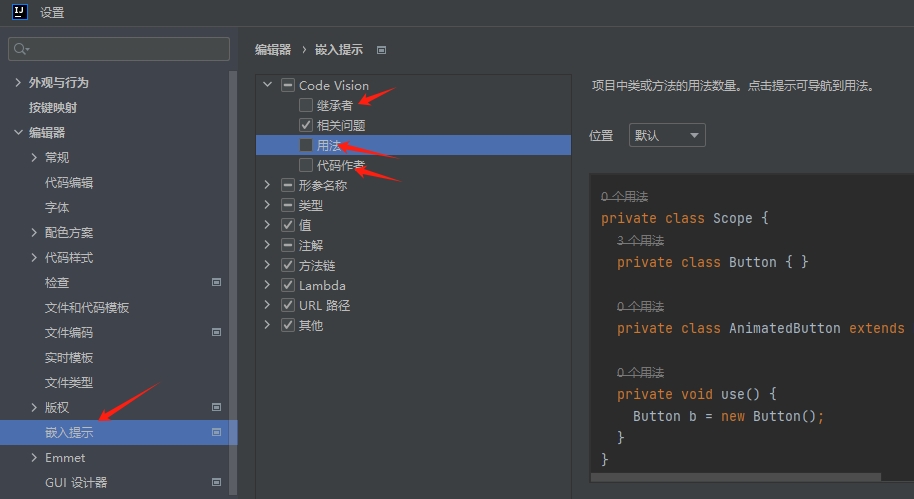Expand the 注解 group
Image resolution: width=914 pixels, height=499 pixels.
pyautogui.click(x=268, y=245)
